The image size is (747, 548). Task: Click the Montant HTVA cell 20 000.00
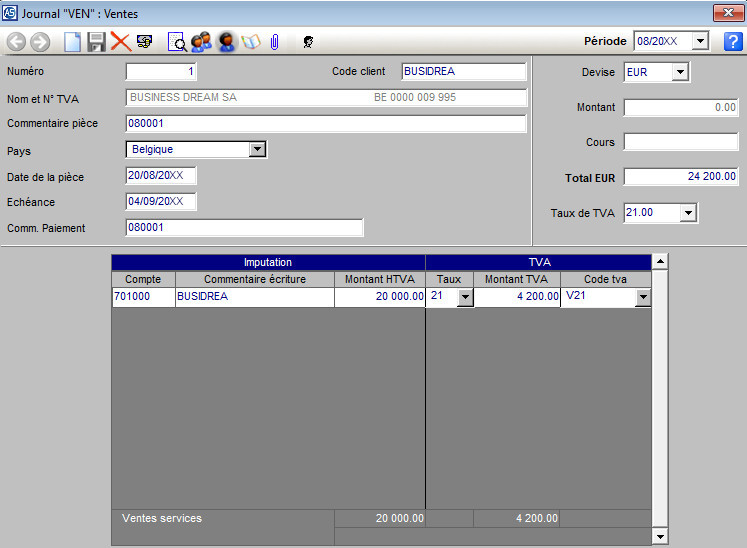click(x=379, y=297)
